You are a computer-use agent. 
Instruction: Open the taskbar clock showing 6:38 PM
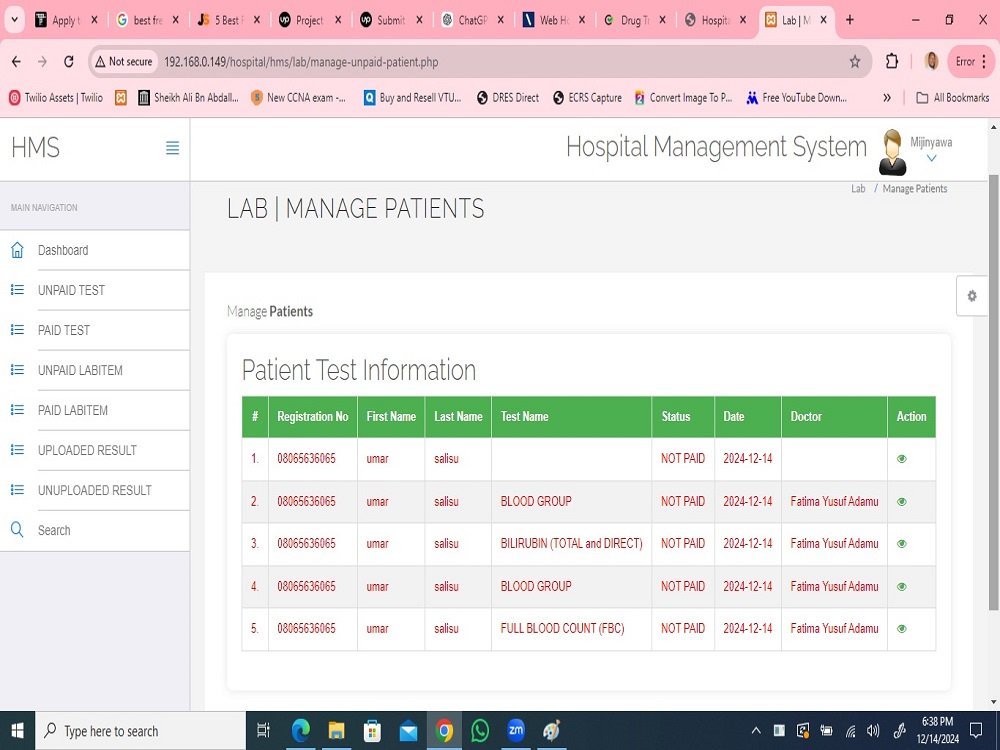tap(938, 731)
